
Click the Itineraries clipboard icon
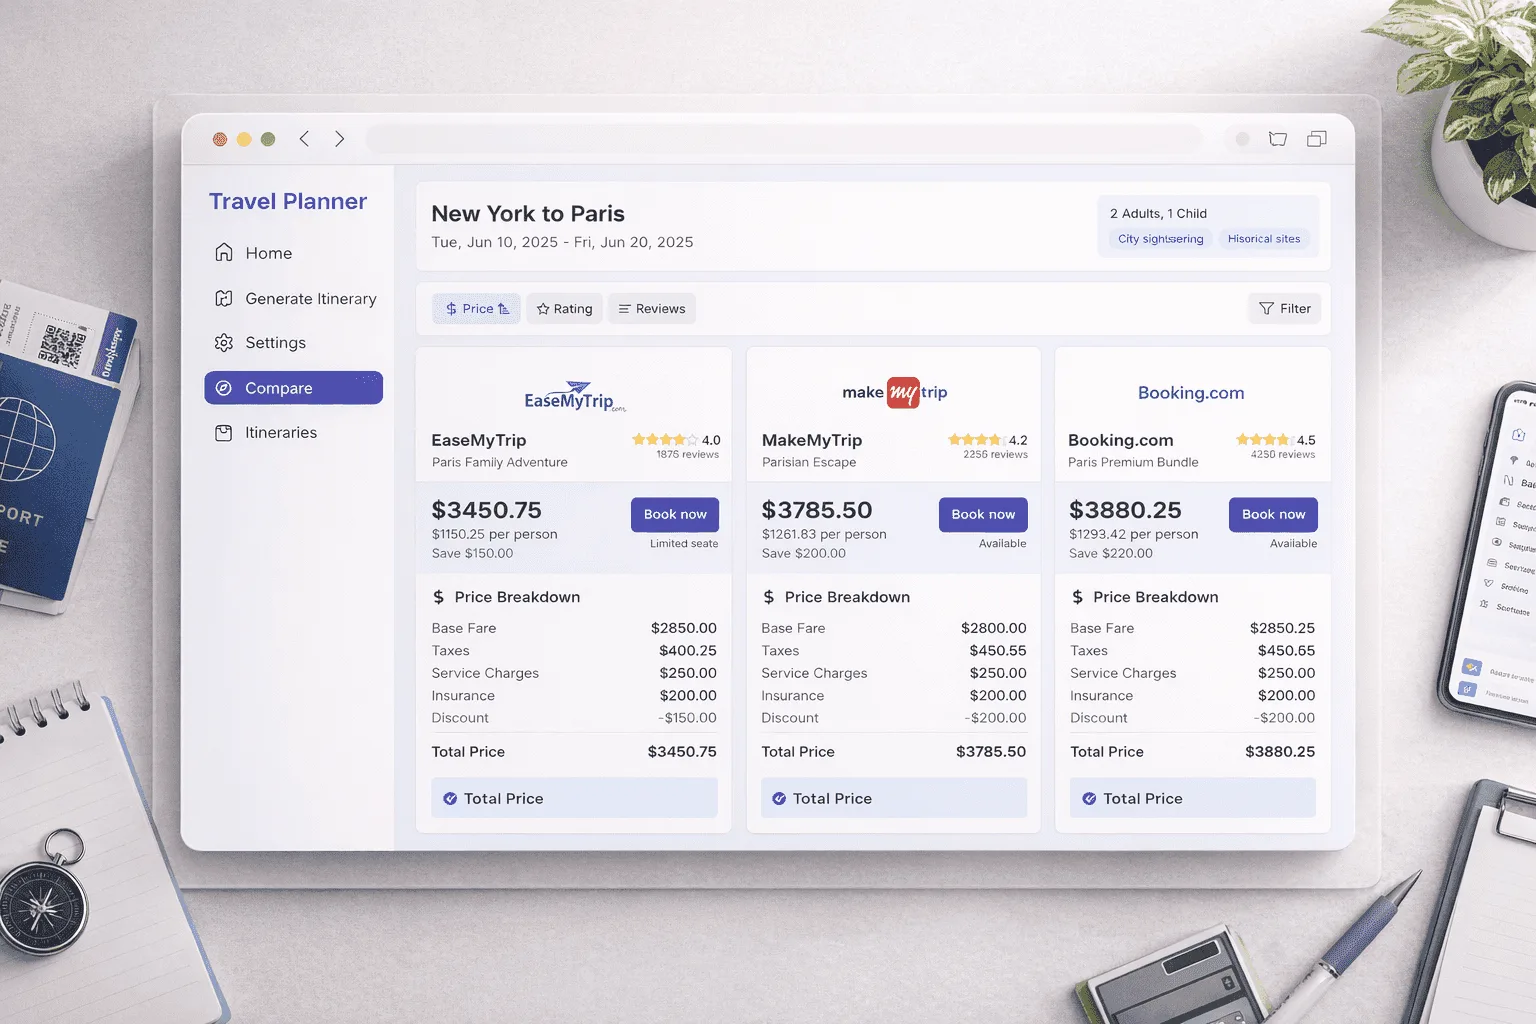click(224, 433)
